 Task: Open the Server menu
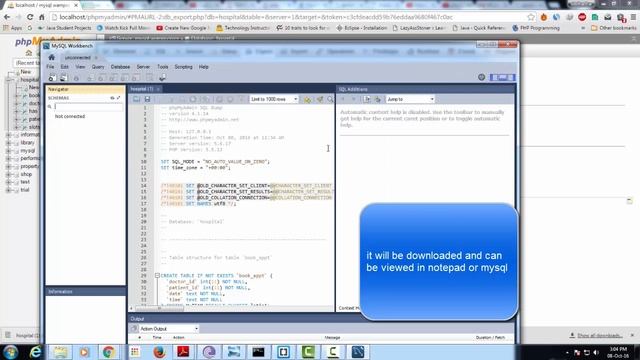(143, 67)
